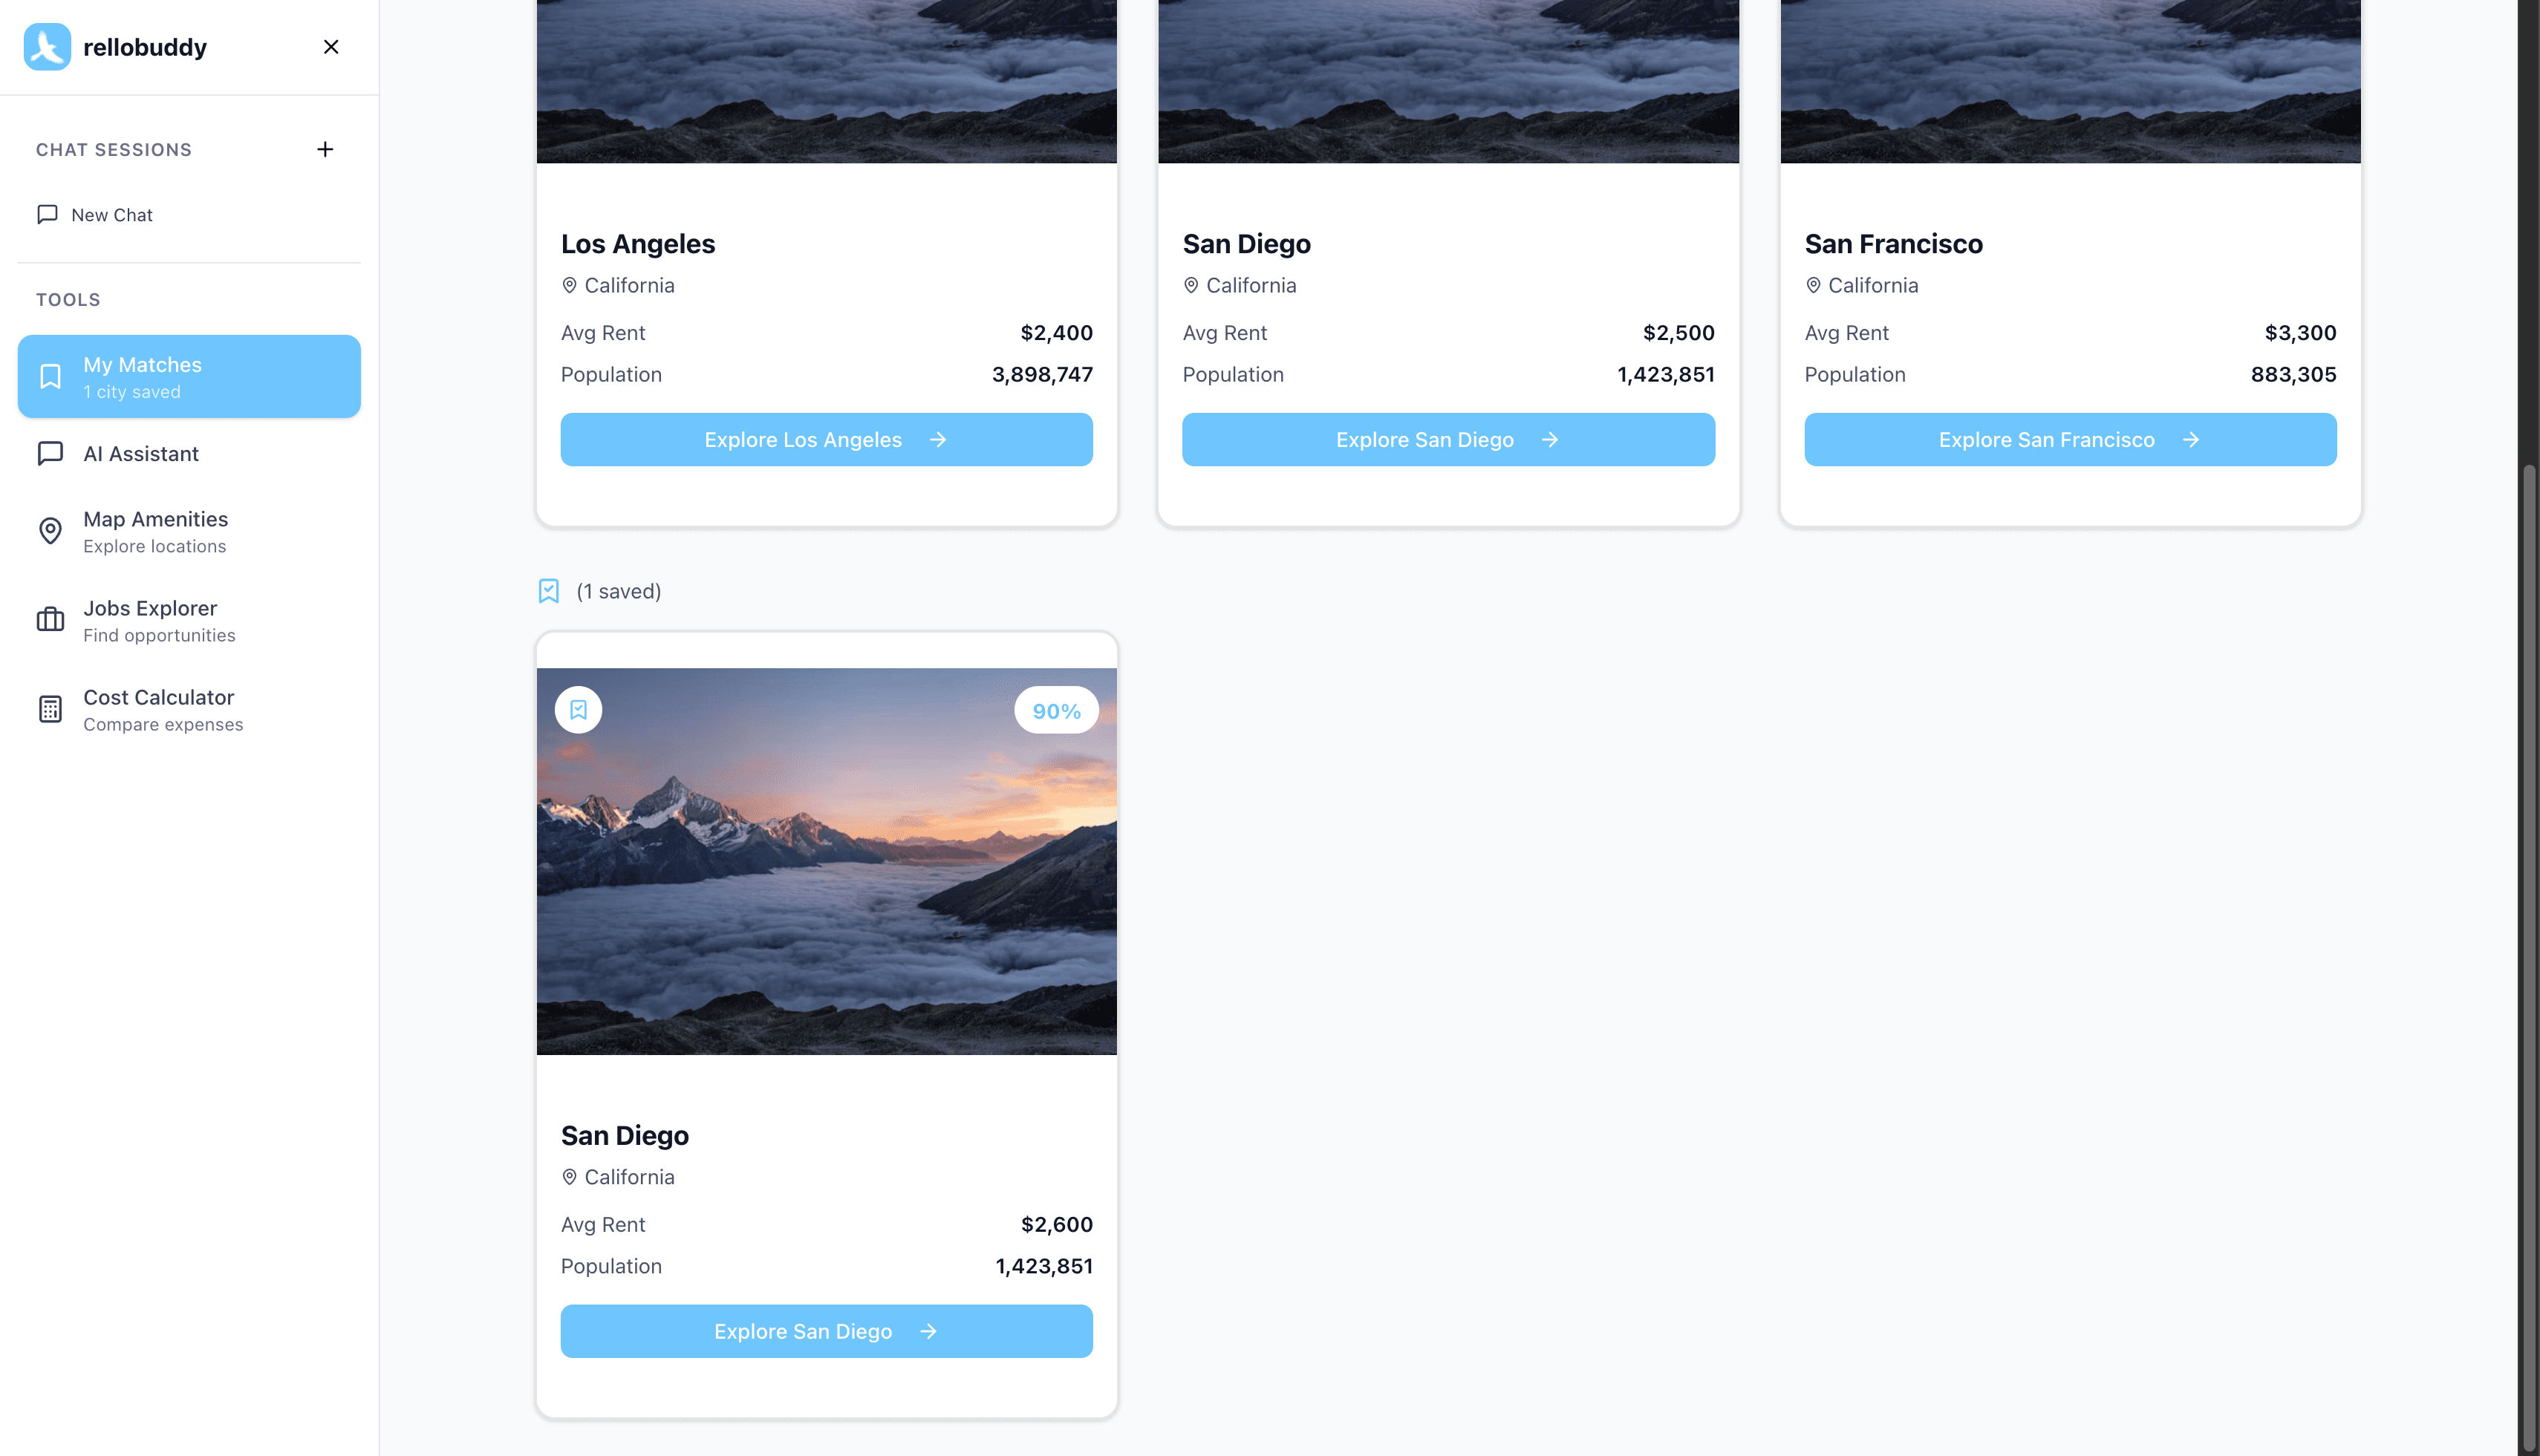
Task: Toggle the saved bookmark on the San Diego card
Action: point(578,710)
